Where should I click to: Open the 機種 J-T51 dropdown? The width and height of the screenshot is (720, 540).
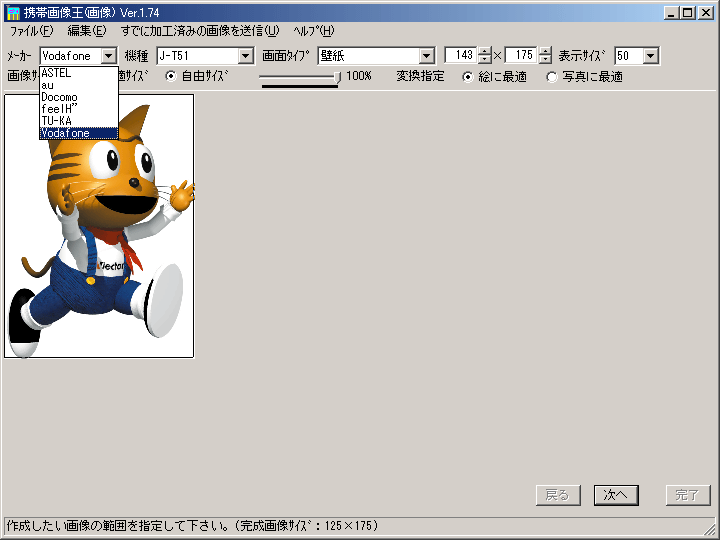pos(246,56)
